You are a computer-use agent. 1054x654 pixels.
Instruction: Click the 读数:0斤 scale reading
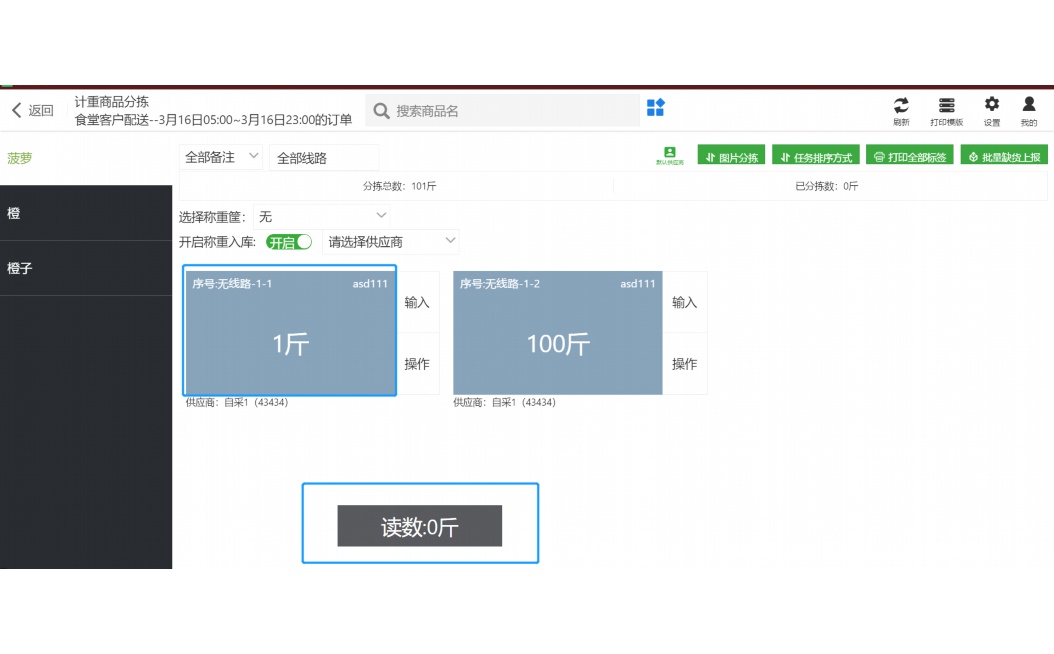pos(419,526)
